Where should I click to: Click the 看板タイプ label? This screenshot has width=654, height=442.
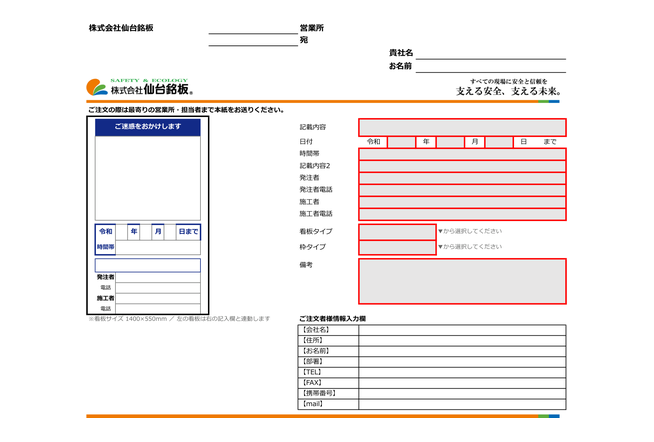pyautogui.click(x=316, y=231)
